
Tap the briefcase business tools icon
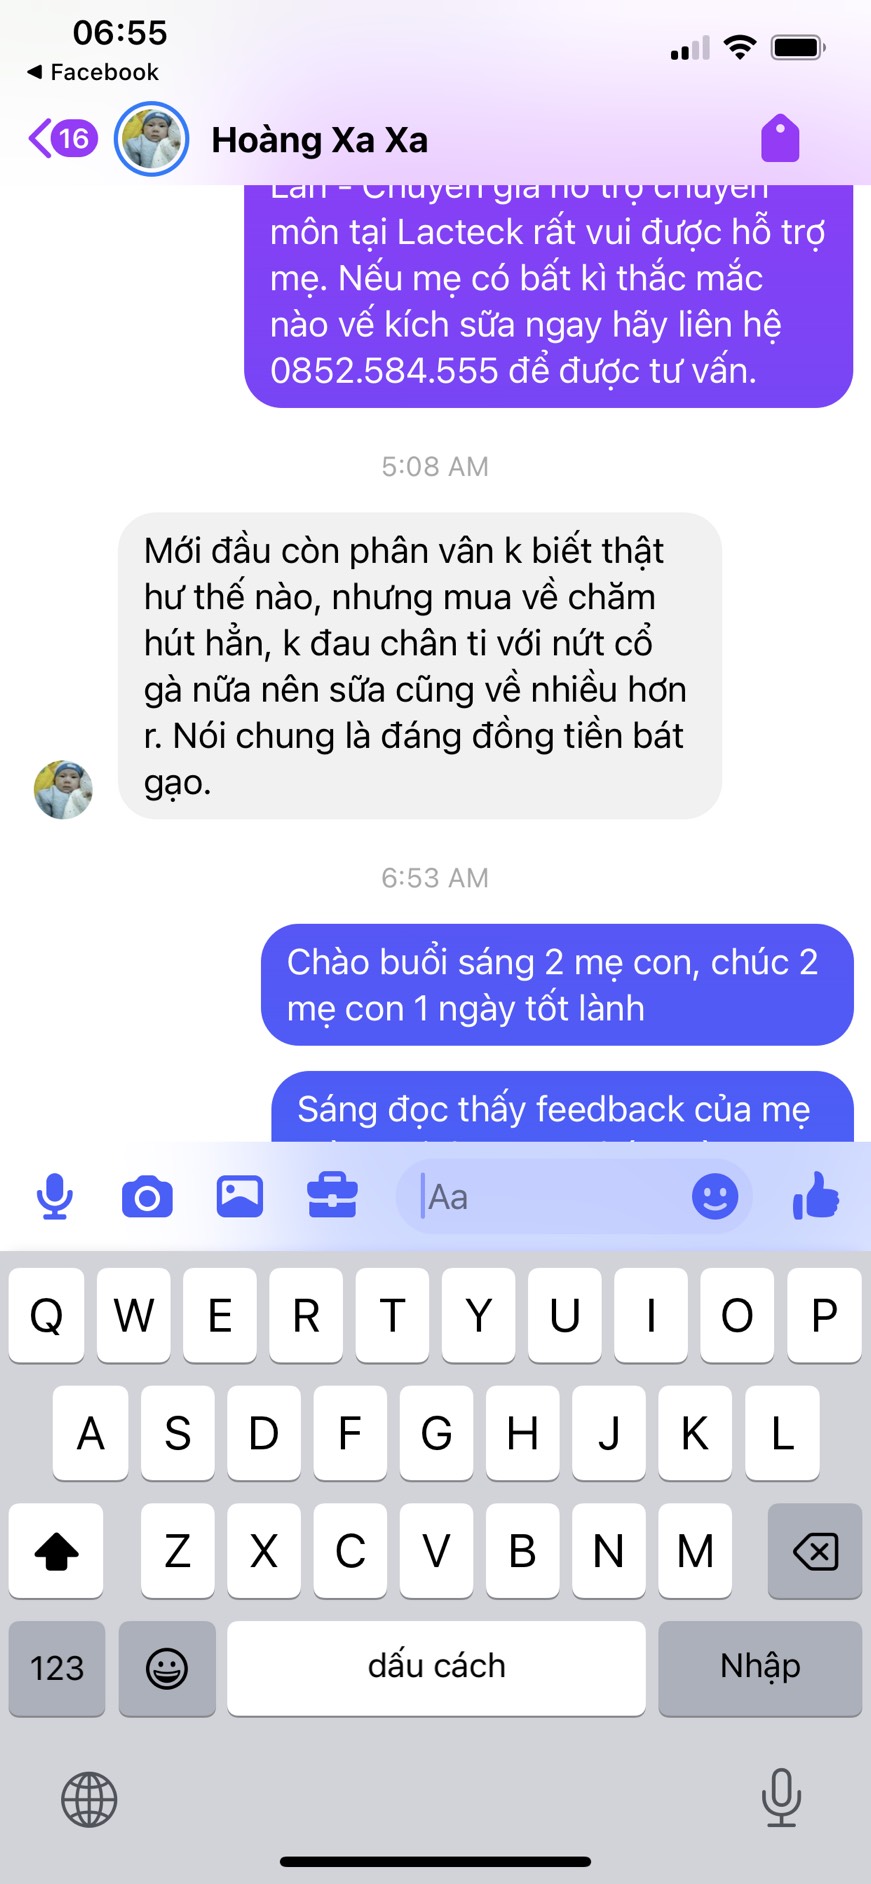coord(332,1195)
